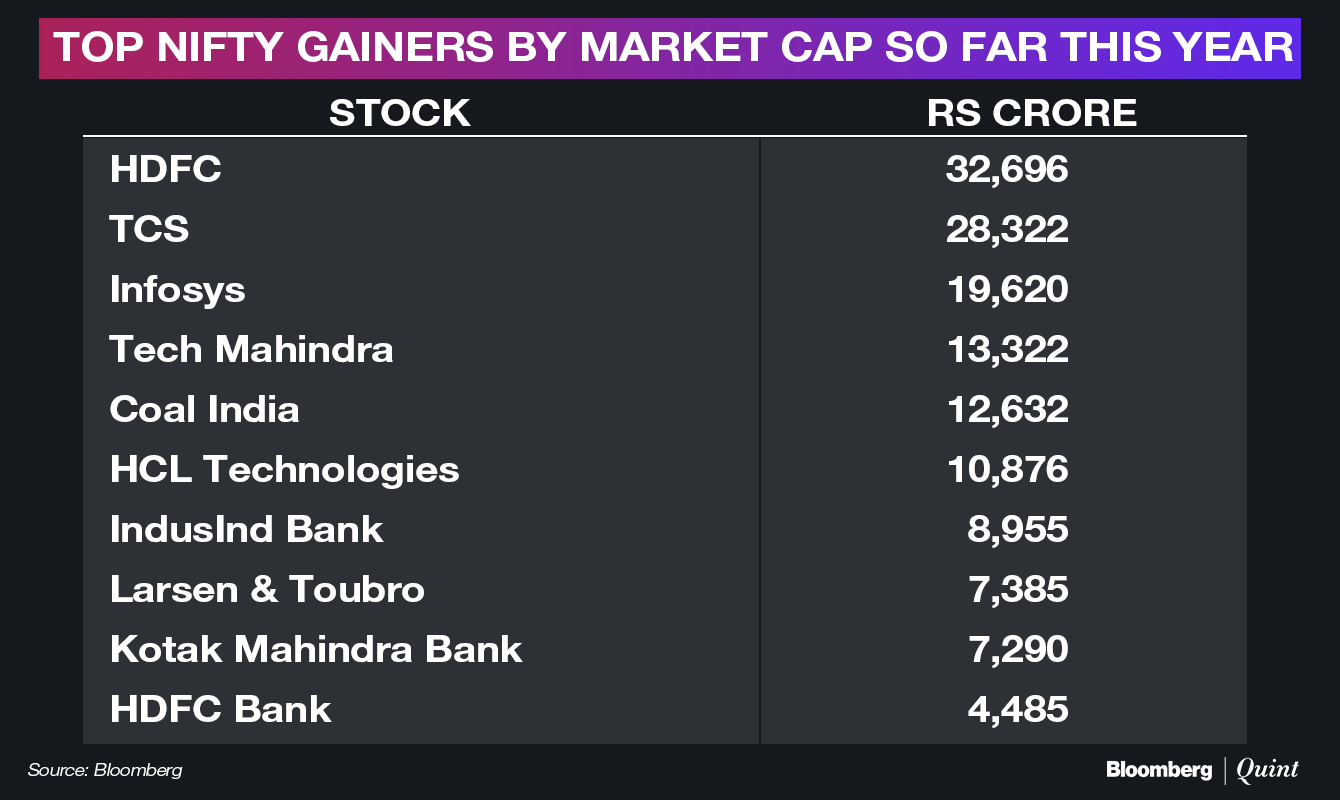
Task: Click the 32,696 value for HDFC
Action: pos(1007,170)
